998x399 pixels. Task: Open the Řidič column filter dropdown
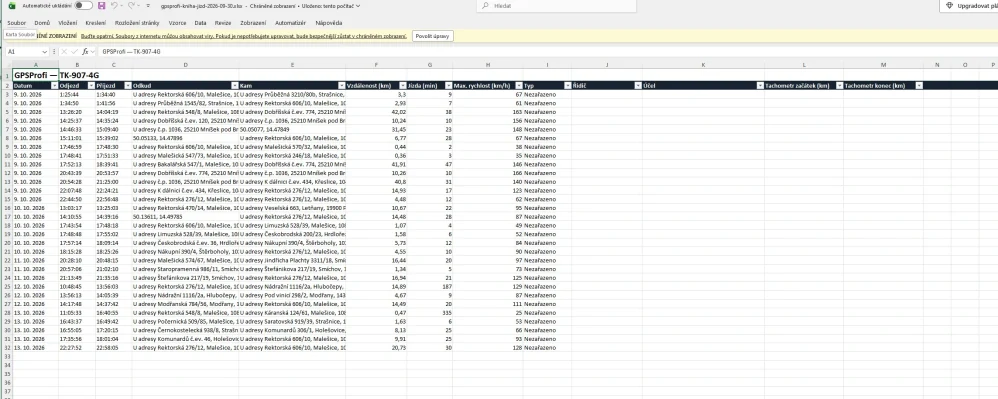tap(637, 85)
